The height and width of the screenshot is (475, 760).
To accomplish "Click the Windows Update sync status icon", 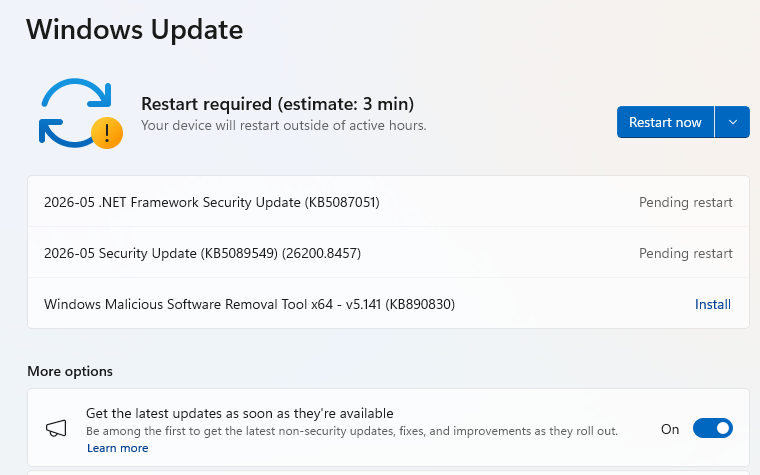I will [80, 113].
